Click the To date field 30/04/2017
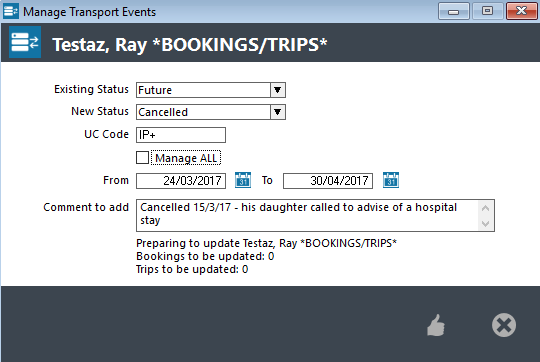This screenshot has height=362, width=540. [x=328, y=181]
